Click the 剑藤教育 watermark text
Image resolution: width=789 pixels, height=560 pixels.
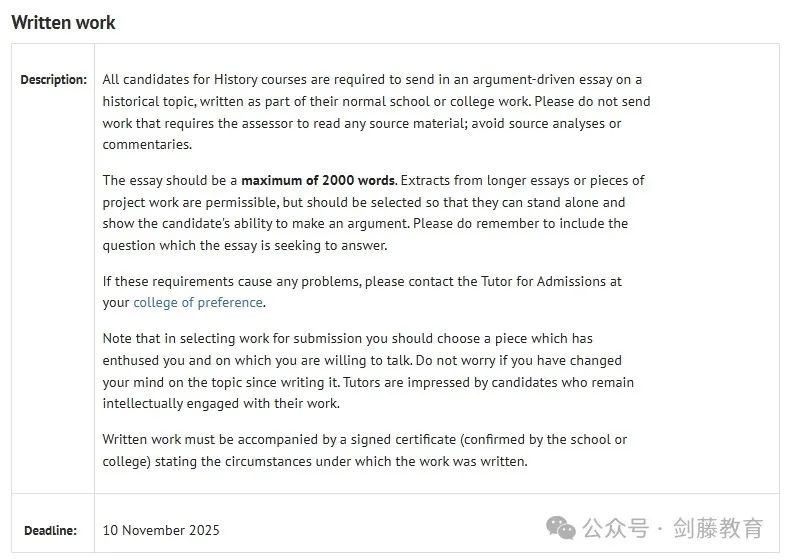[x=718, y=528]
